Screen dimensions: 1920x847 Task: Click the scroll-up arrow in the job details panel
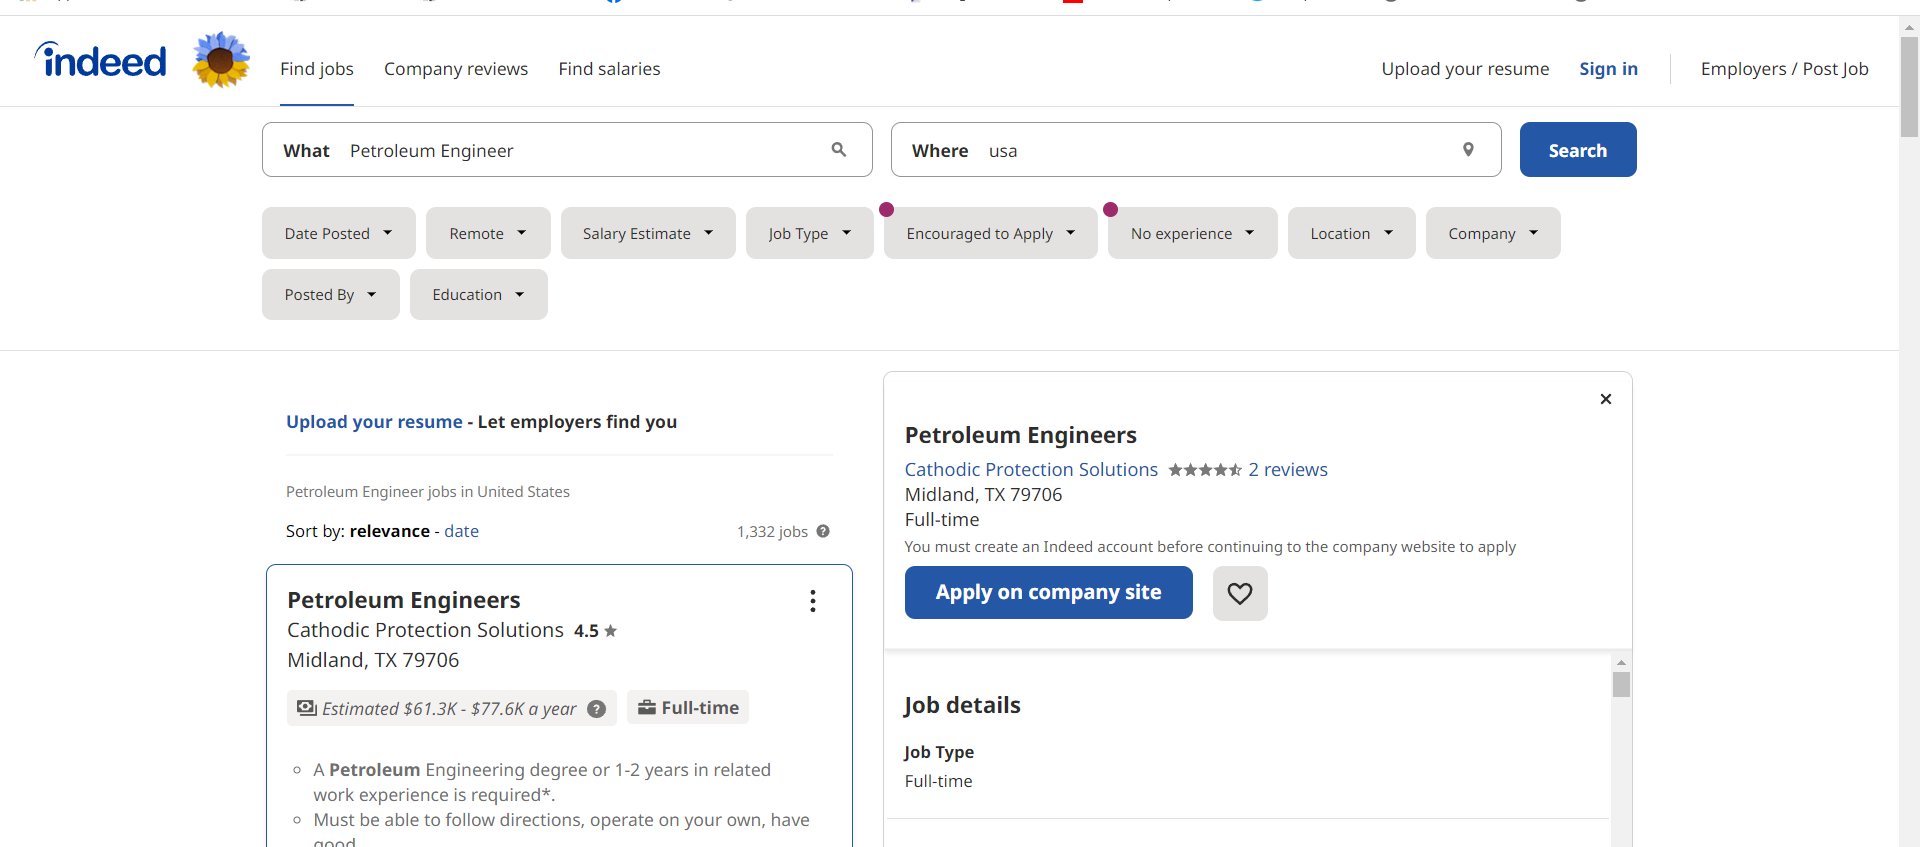click(1621, 662)
